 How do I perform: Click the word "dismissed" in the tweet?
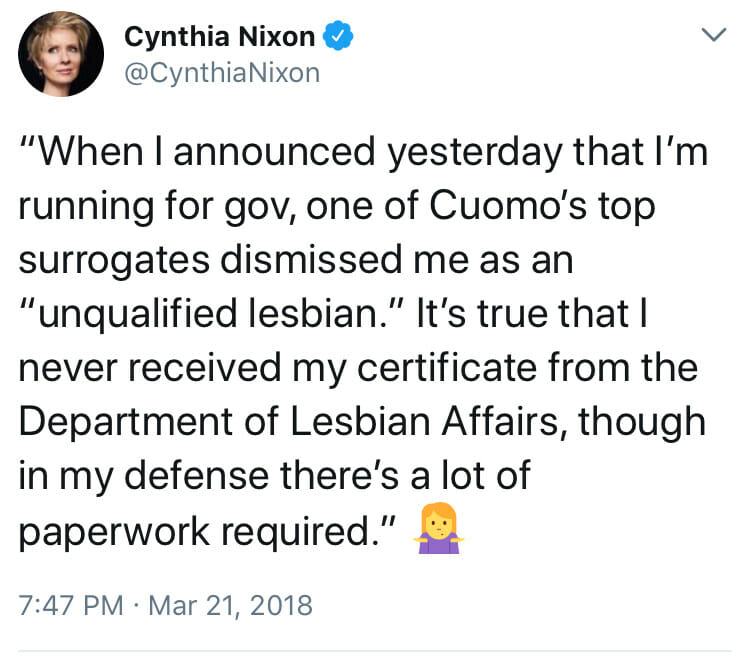[311, 259]
